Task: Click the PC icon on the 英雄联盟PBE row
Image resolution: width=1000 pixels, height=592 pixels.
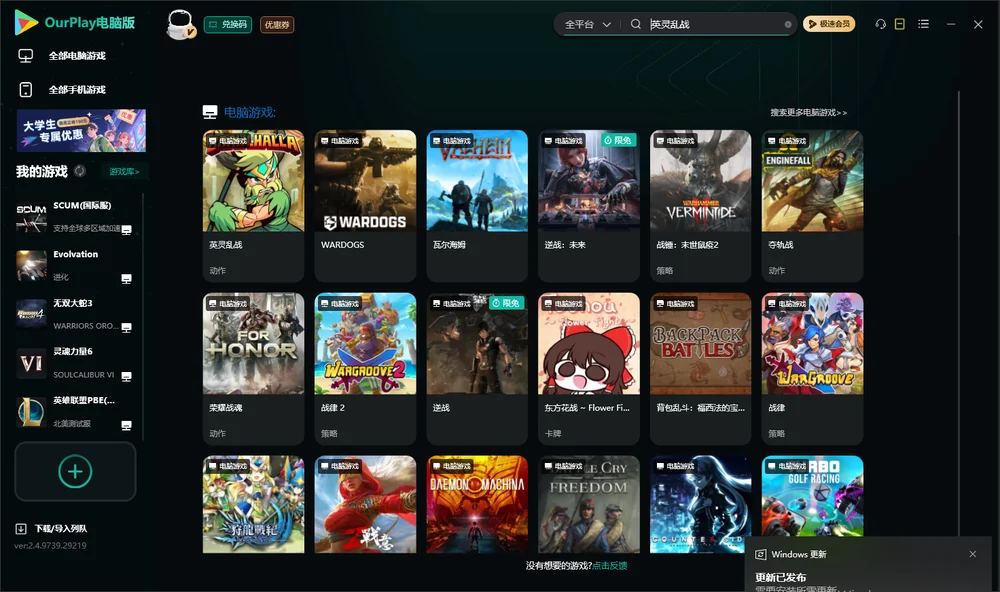Action: point(127,426)
